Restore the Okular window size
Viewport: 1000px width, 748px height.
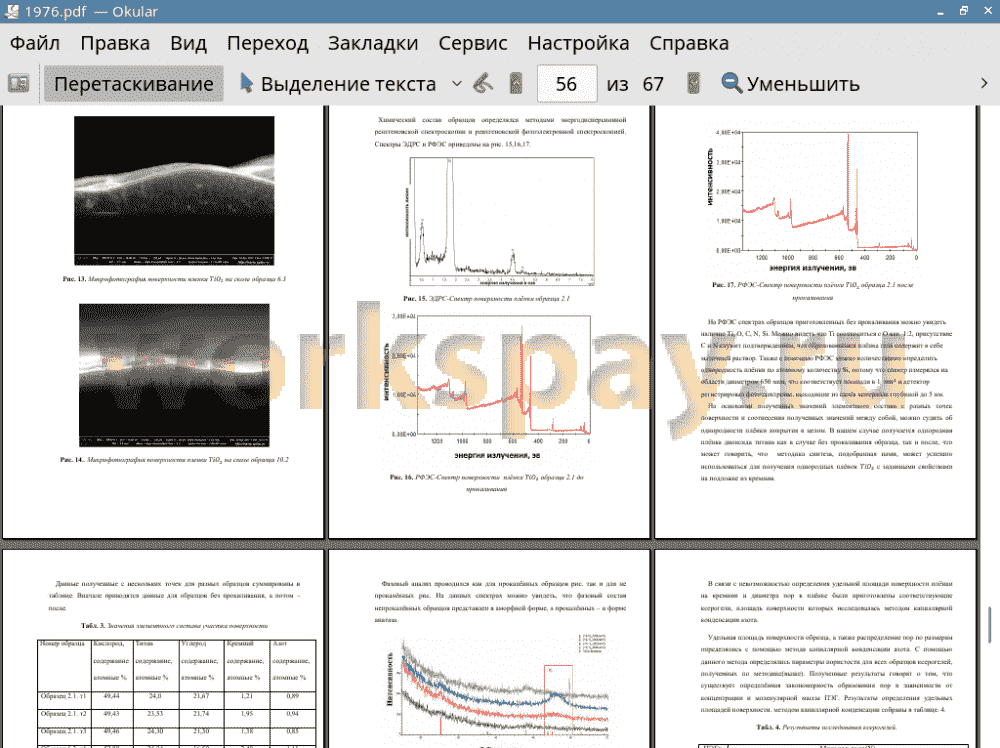point(964,11)
